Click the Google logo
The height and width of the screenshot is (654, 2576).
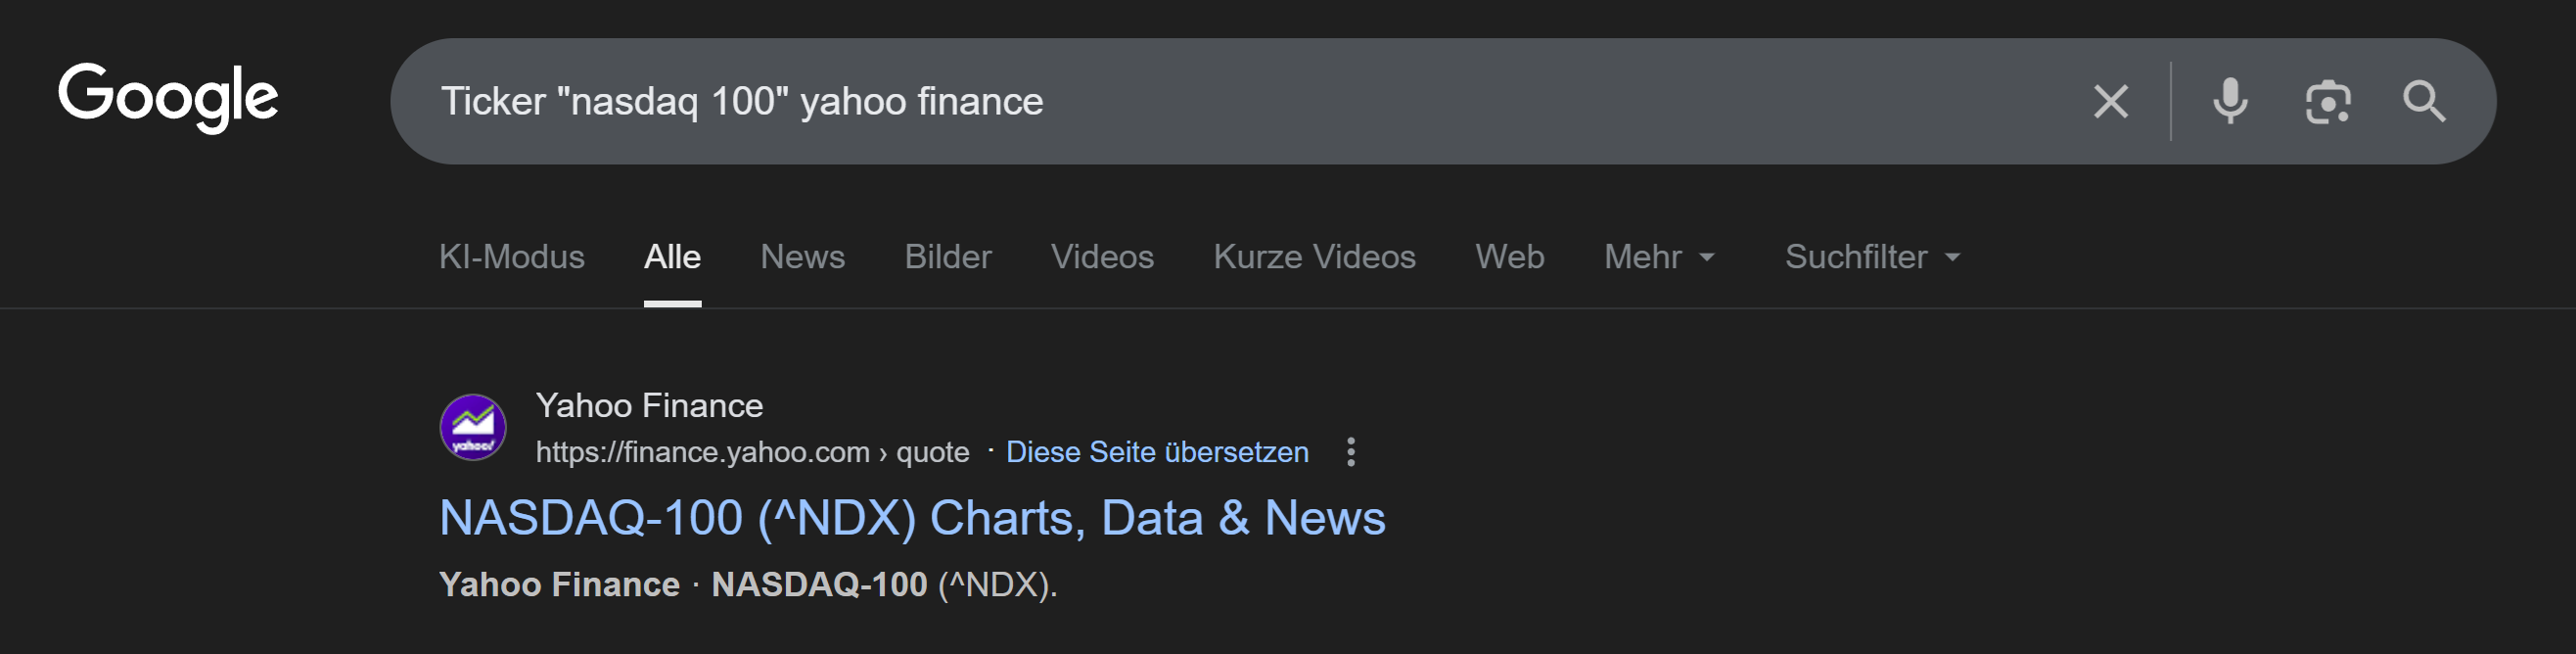tap(168, 97)
